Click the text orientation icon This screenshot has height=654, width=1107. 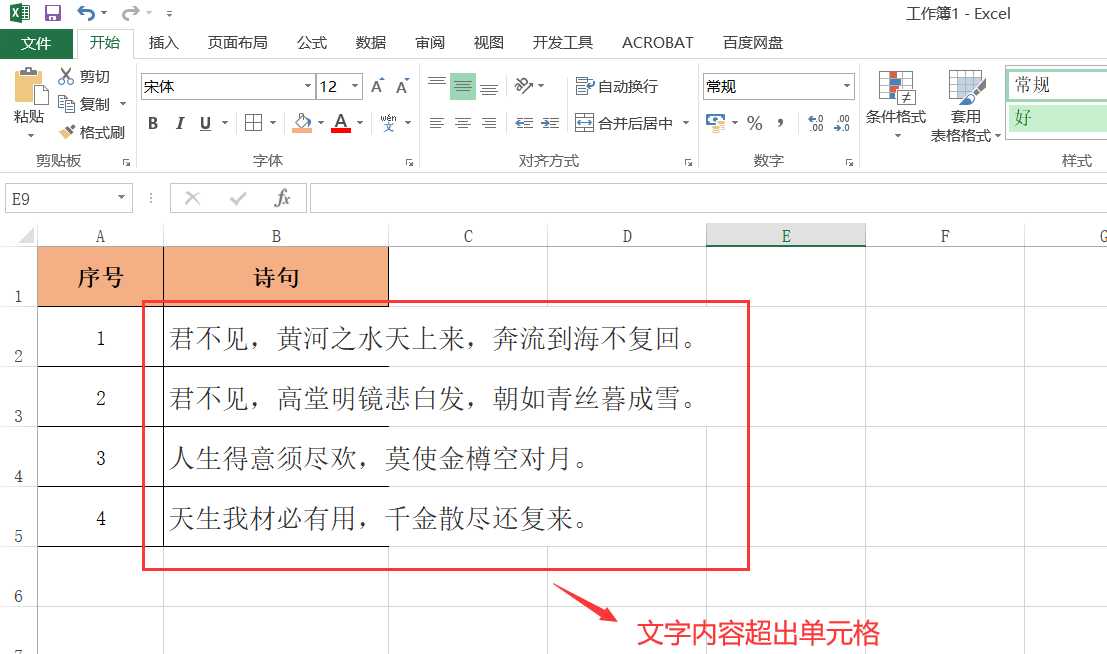point(524,85)
